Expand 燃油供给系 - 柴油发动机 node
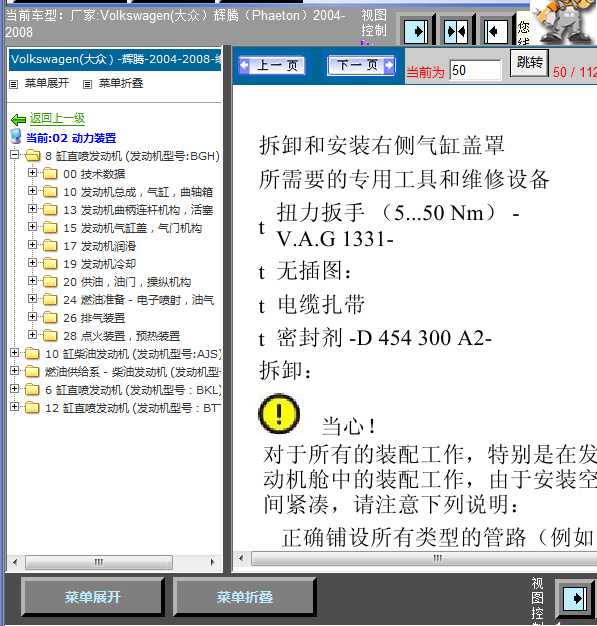The width and height of the screenshot is (597, 626). tap(14, 371)
